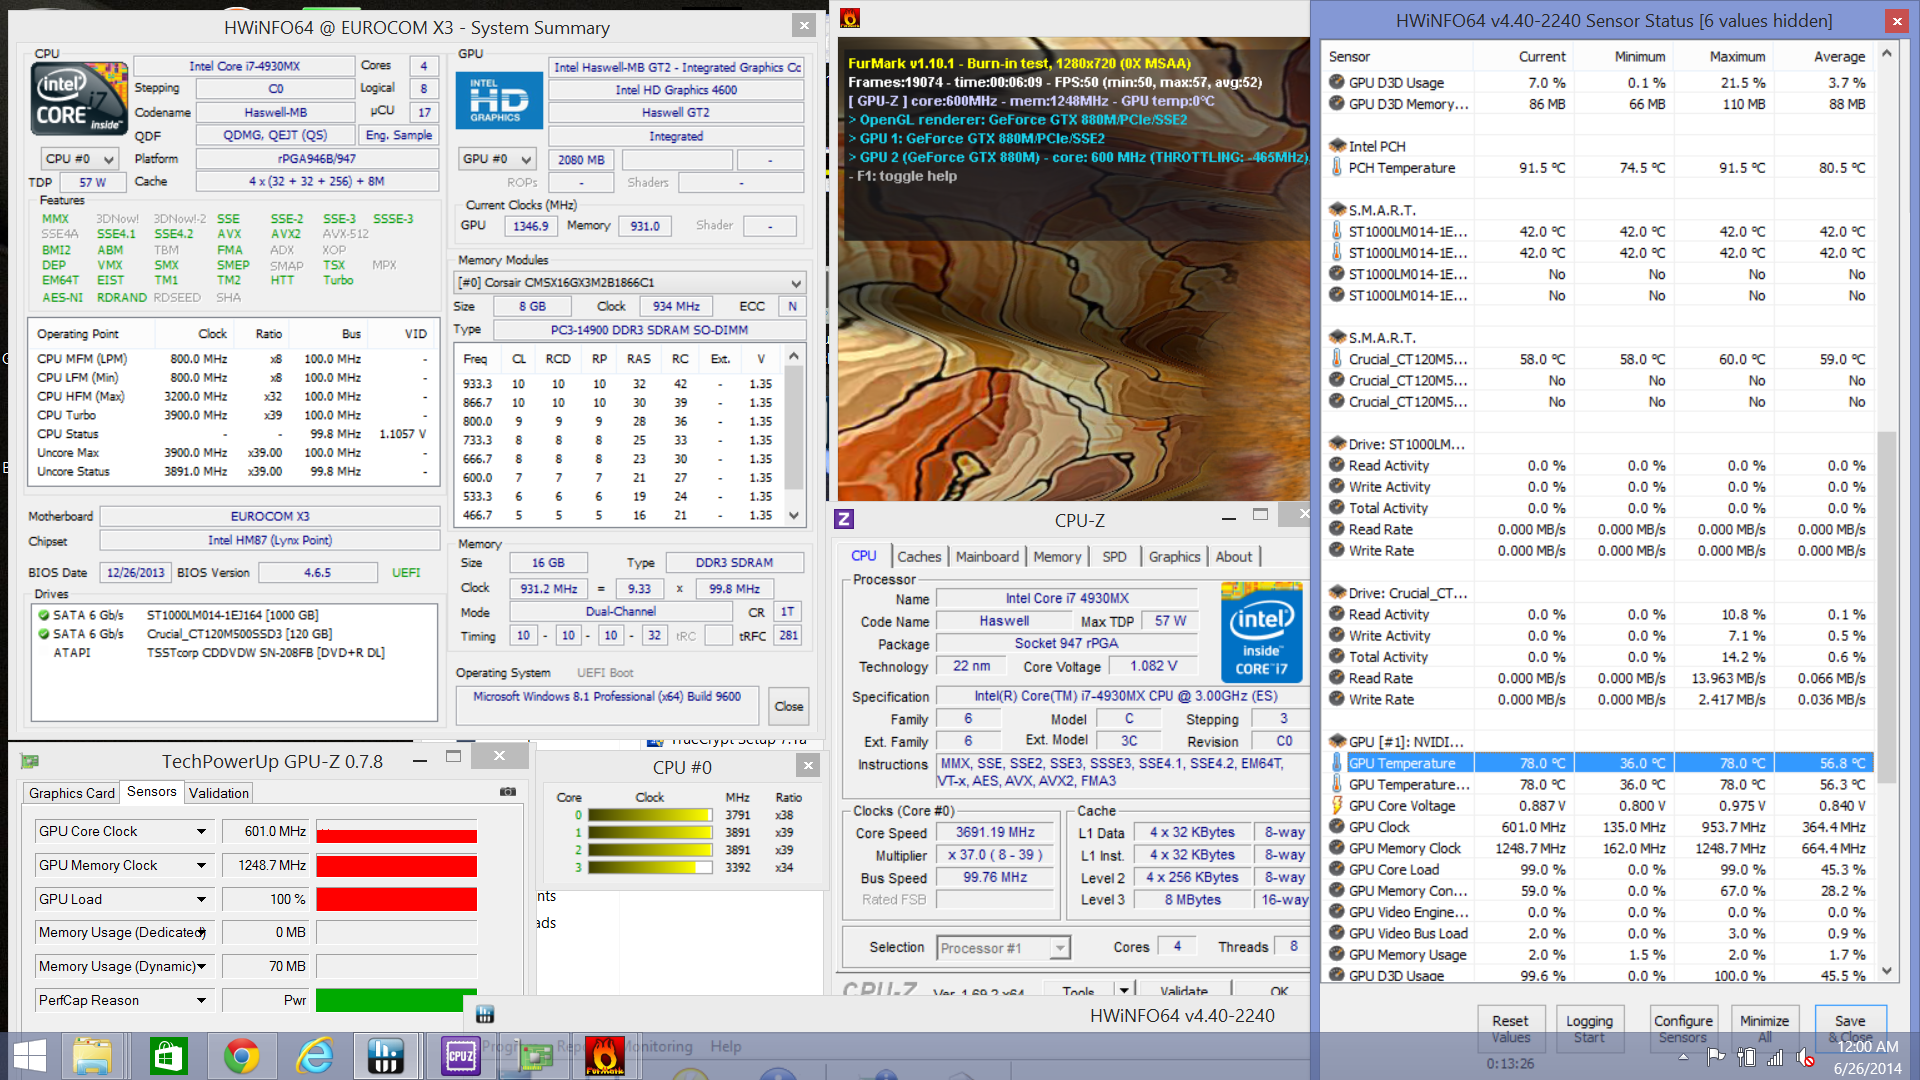Click the Reset Values button
This screenshot has height=1080, width=1920.
[x=1510, y=1028]
